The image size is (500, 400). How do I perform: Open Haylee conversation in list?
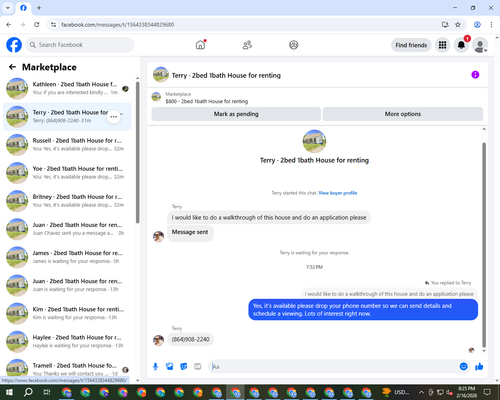pos(67,341)
